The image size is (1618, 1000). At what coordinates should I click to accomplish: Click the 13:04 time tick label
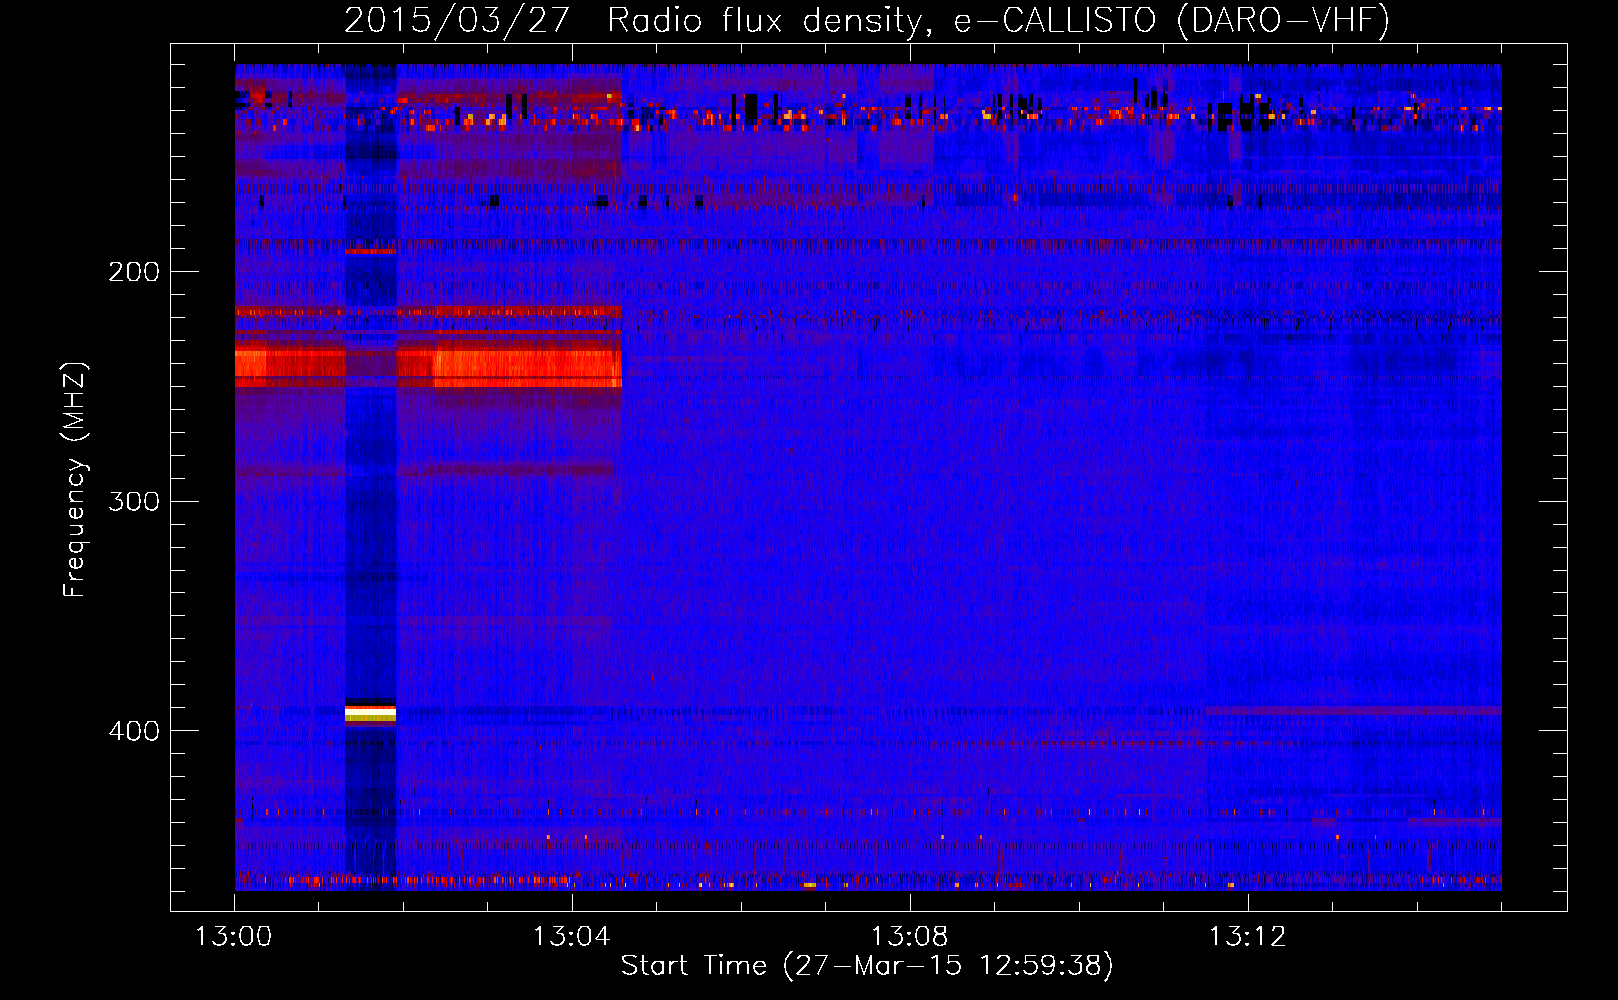pos(572,937)
